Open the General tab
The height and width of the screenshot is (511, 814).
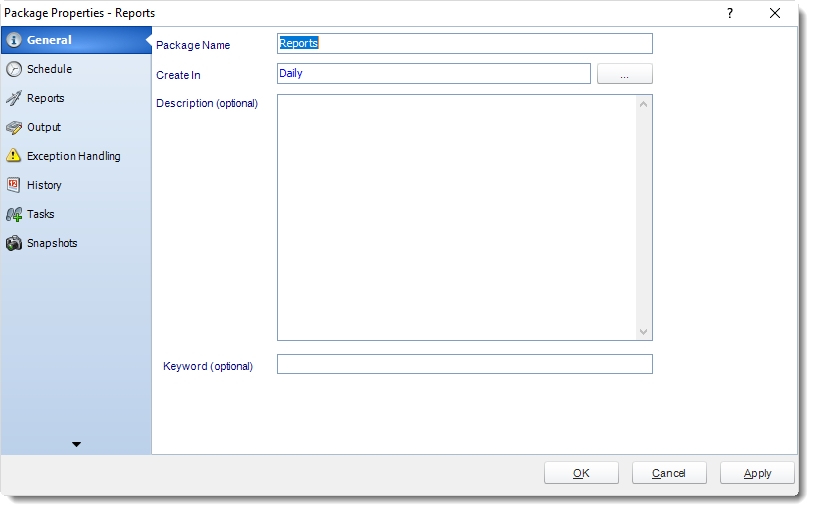[76, 40]
